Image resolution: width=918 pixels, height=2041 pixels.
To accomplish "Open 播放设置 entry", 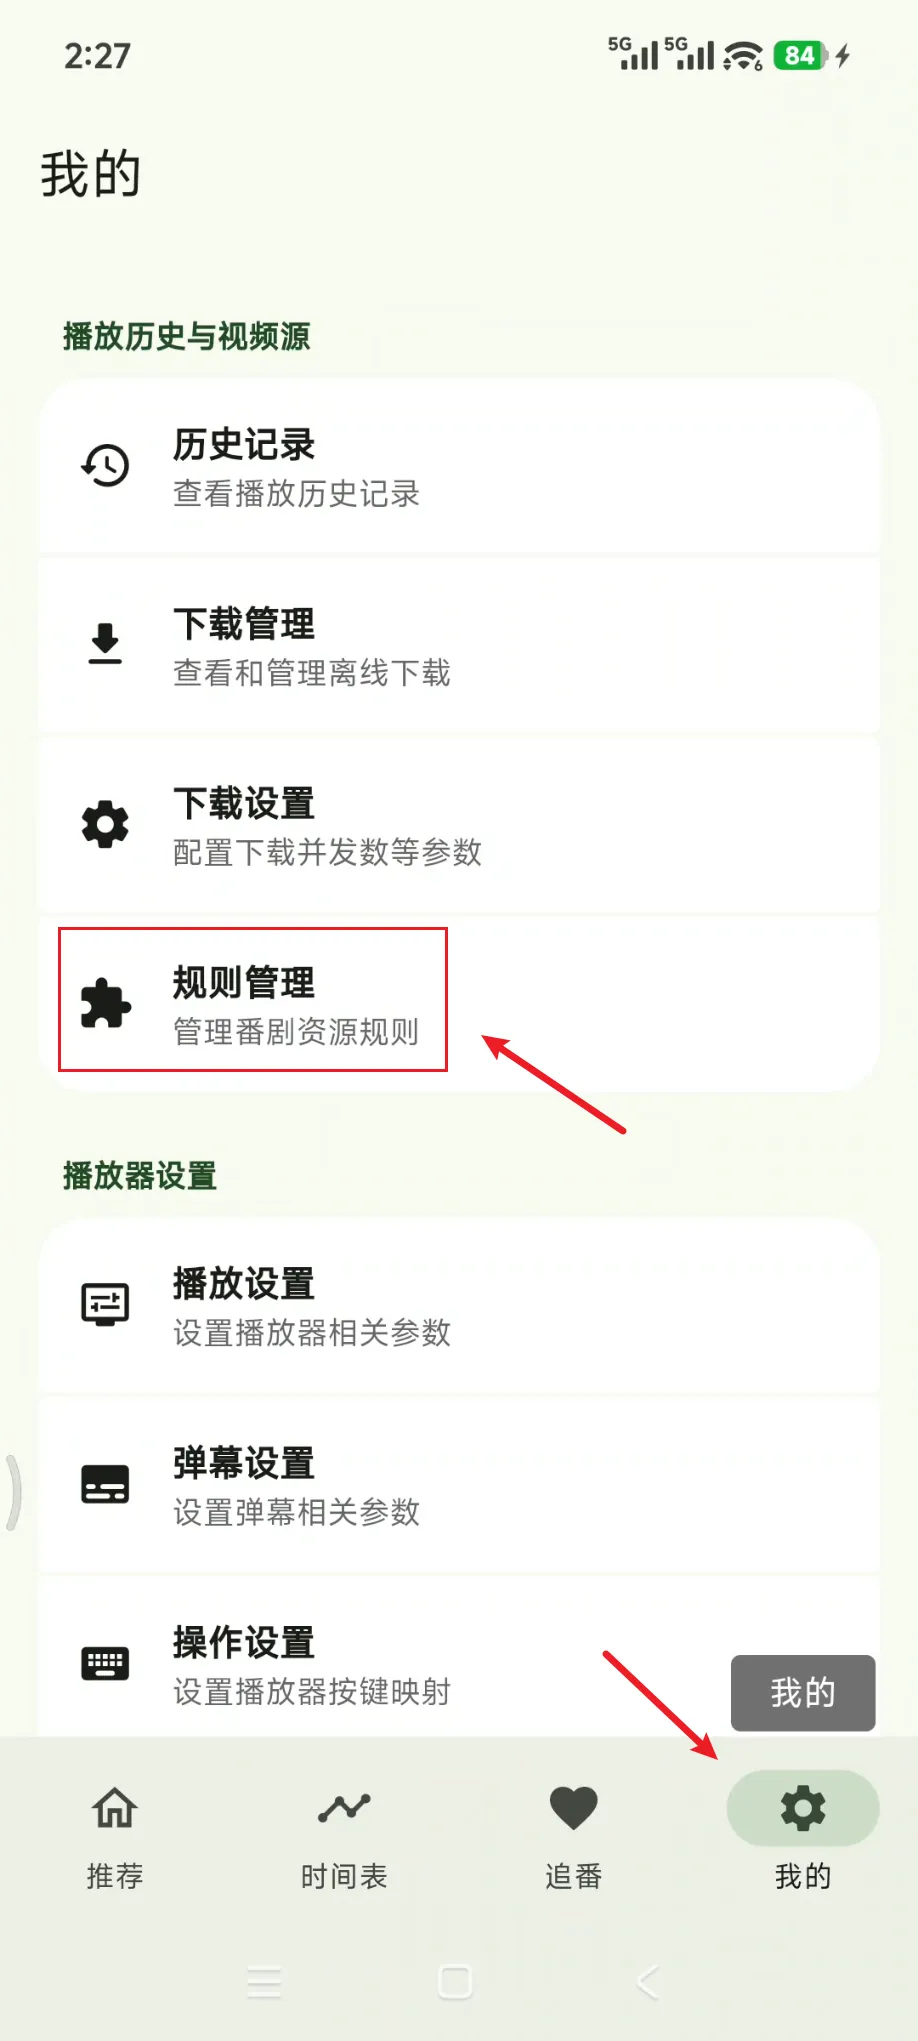I will point(459,1305).
